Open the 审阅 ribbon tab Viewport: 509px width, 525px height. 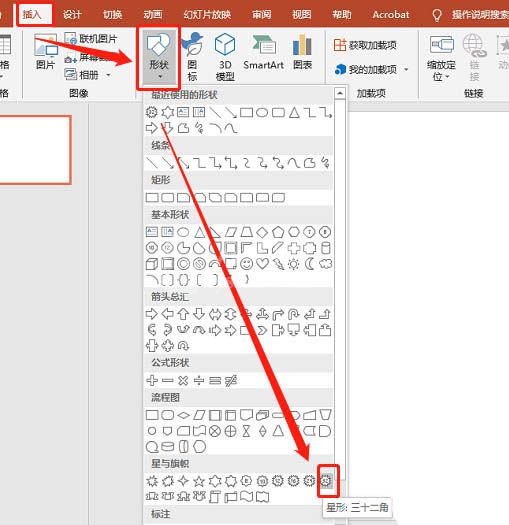[x=262, y=15]
